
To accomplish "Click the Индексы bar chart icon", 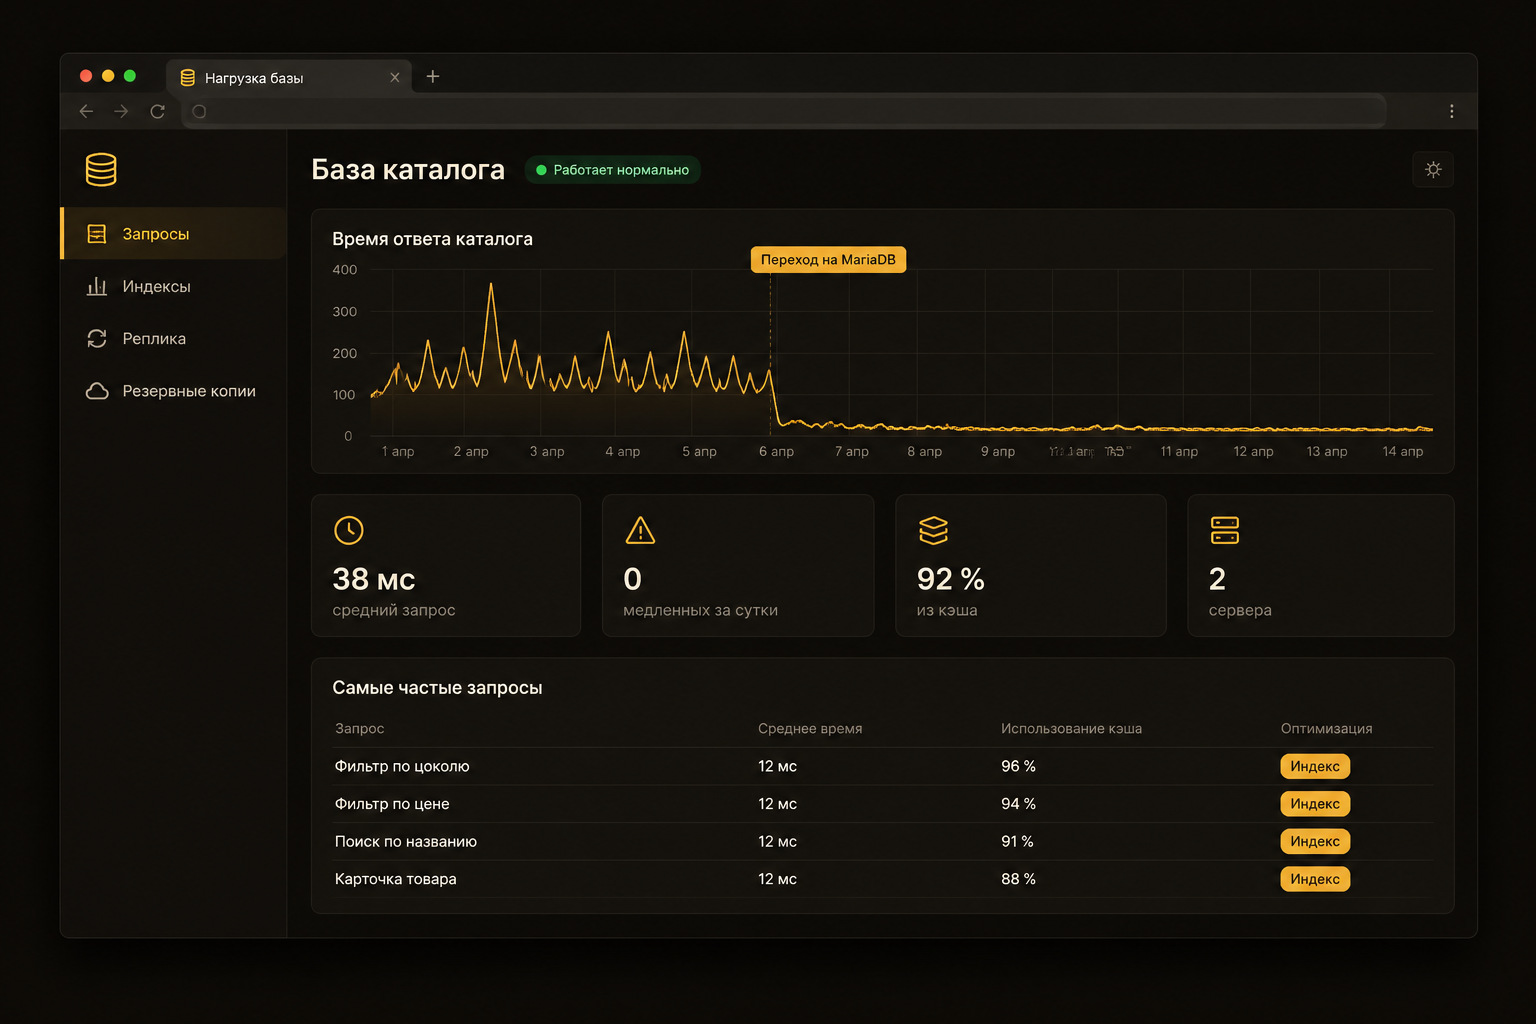I will pyautogui.click(x=97, y=286).
